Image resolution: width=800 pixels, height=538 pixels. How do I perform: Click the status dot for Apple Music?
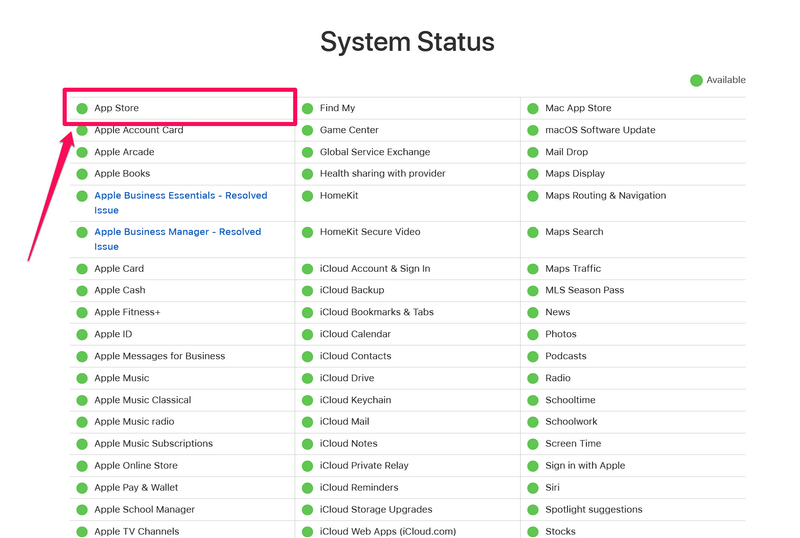[82, 379]
